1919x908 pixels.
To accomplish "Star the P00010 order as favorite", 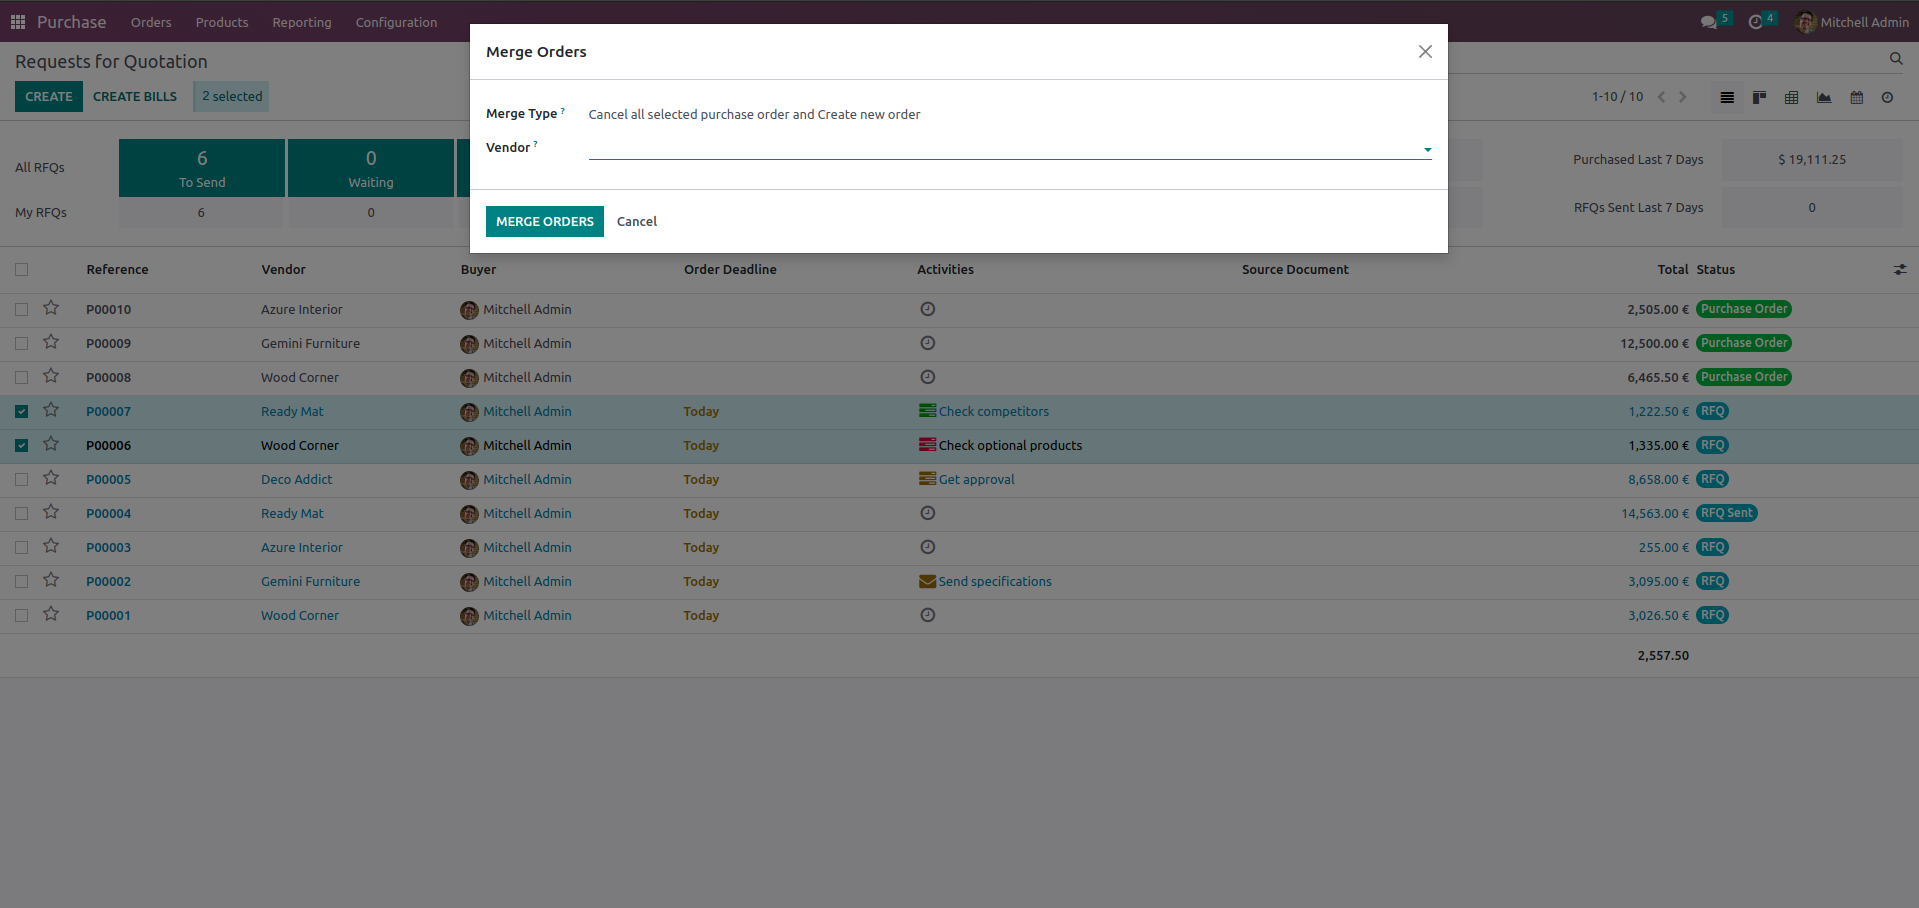I will [51, 308].
